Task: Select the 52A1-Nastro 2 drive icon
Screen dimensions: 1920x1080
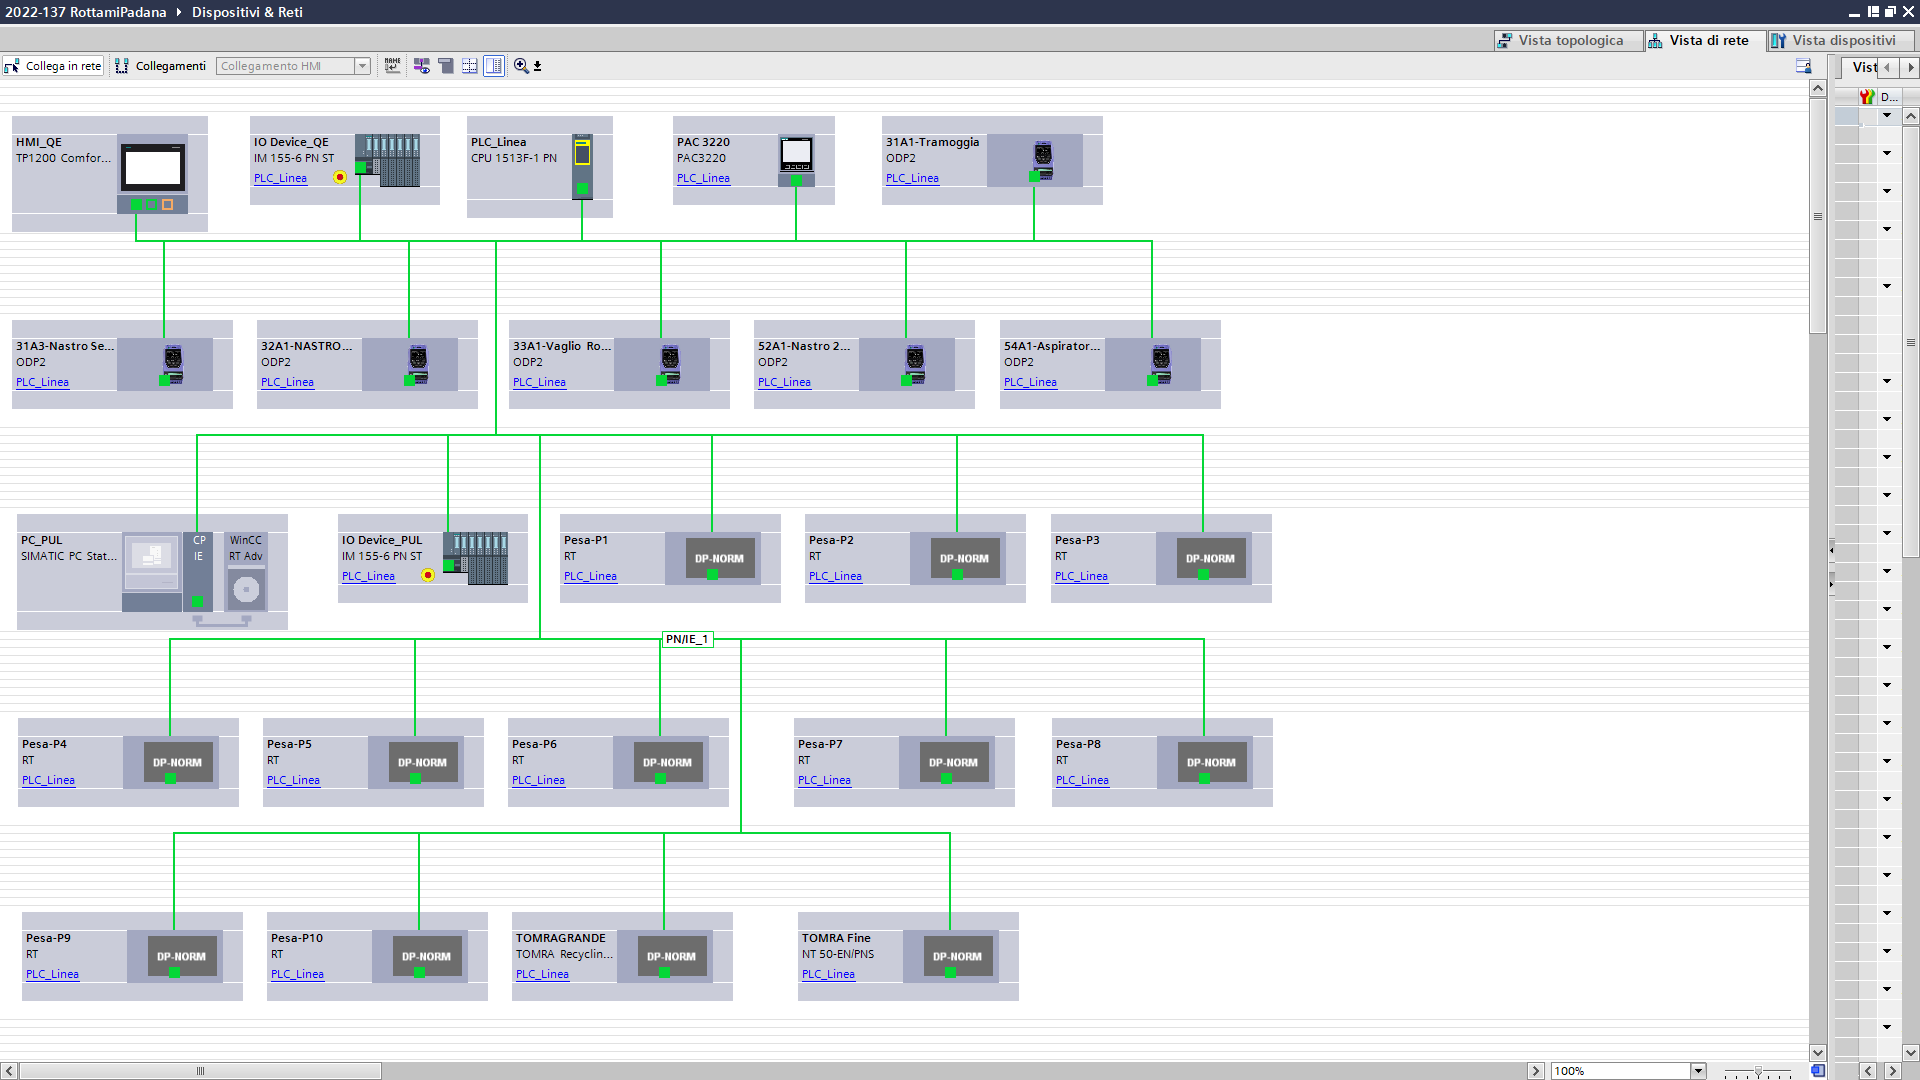Action: click(x=913, y=364)
